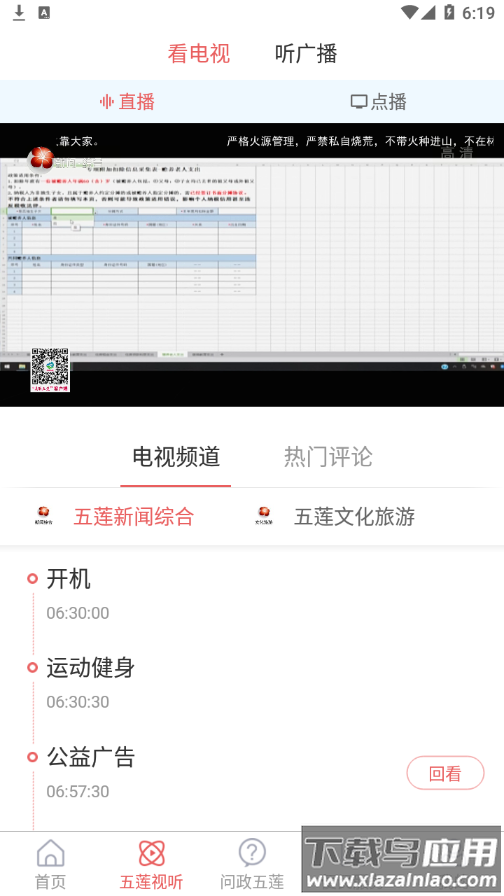The width and height of the screenshot is (504, 896).
Task: Tap 五莲文化旅游 channel logo icon
Action: pyautogui.click(x=264, y=515)
